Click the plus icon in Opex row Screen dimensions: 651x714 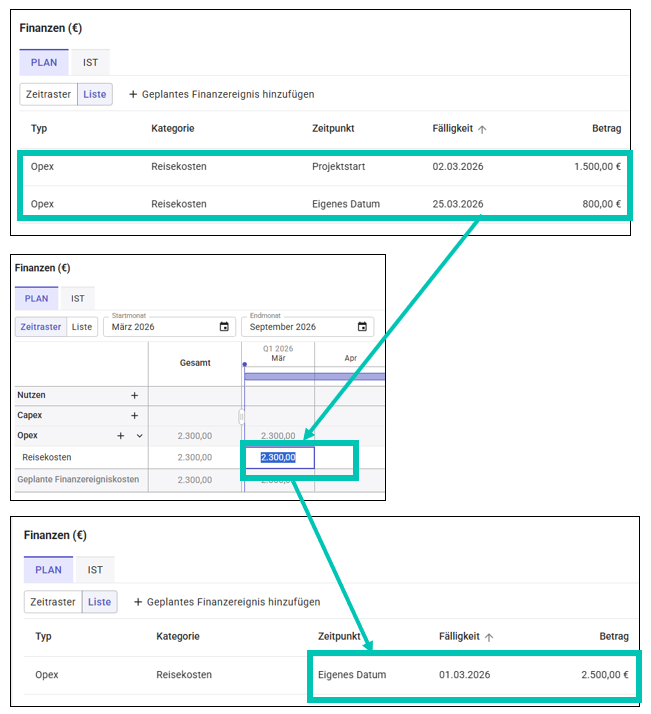pos(121,436)
